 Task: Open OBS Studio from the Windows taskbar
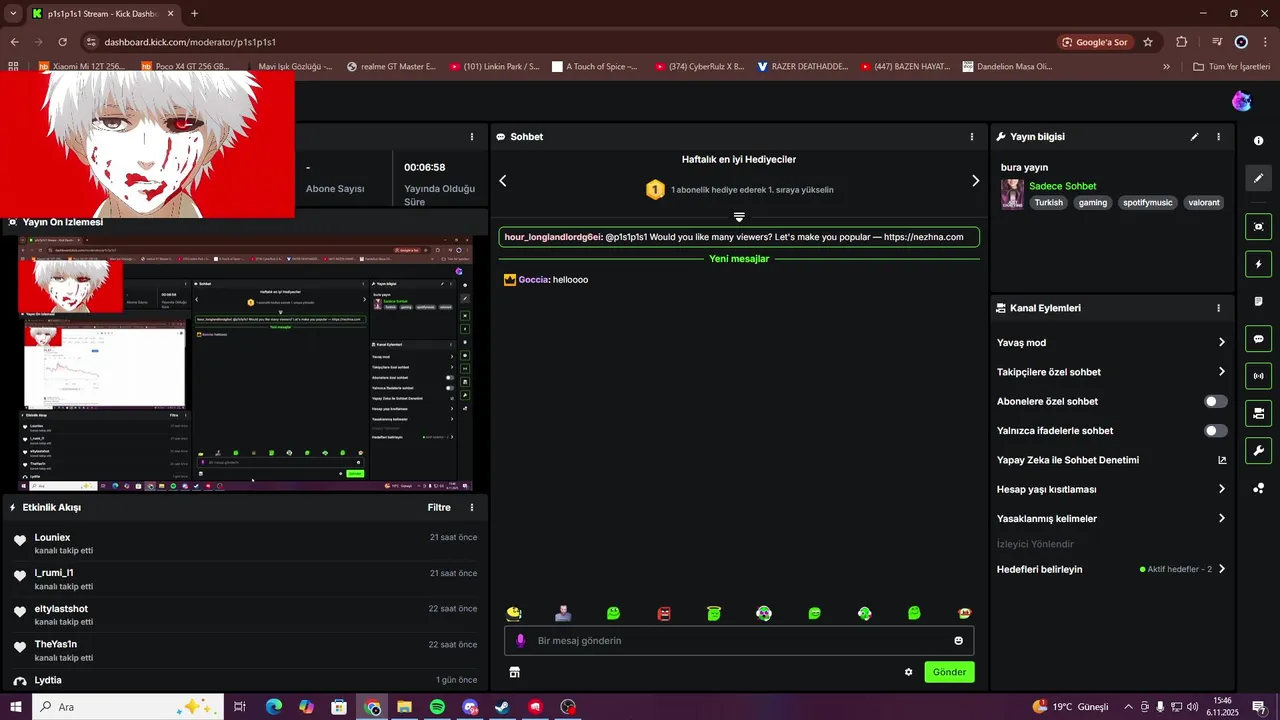(568, 707)
